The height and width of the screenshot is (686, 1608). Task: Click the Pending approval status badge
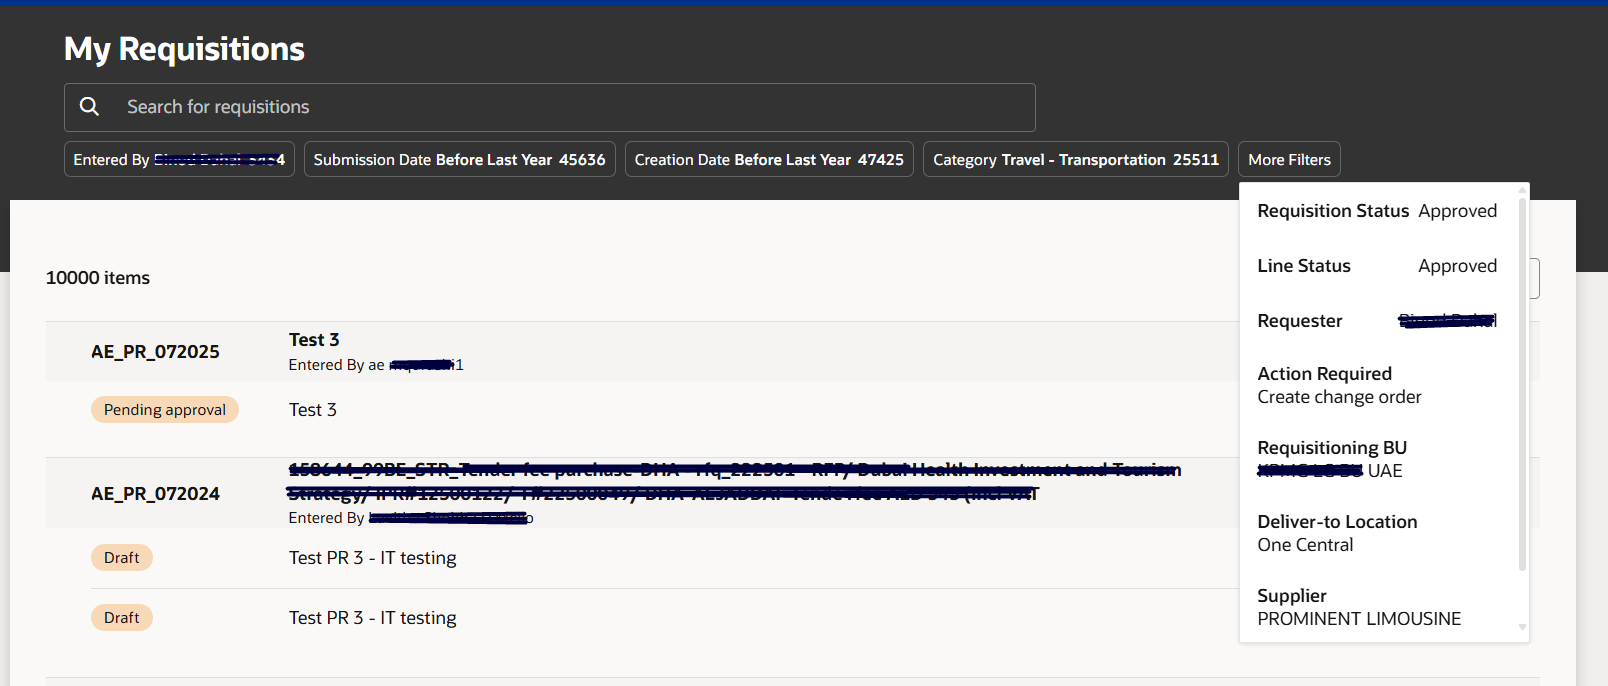(x=165, y=410)
